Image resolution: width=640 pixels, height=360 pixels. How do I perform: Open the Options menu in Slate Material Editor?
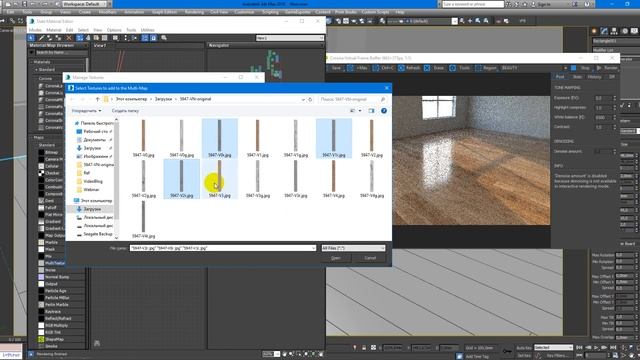point(114,30)
